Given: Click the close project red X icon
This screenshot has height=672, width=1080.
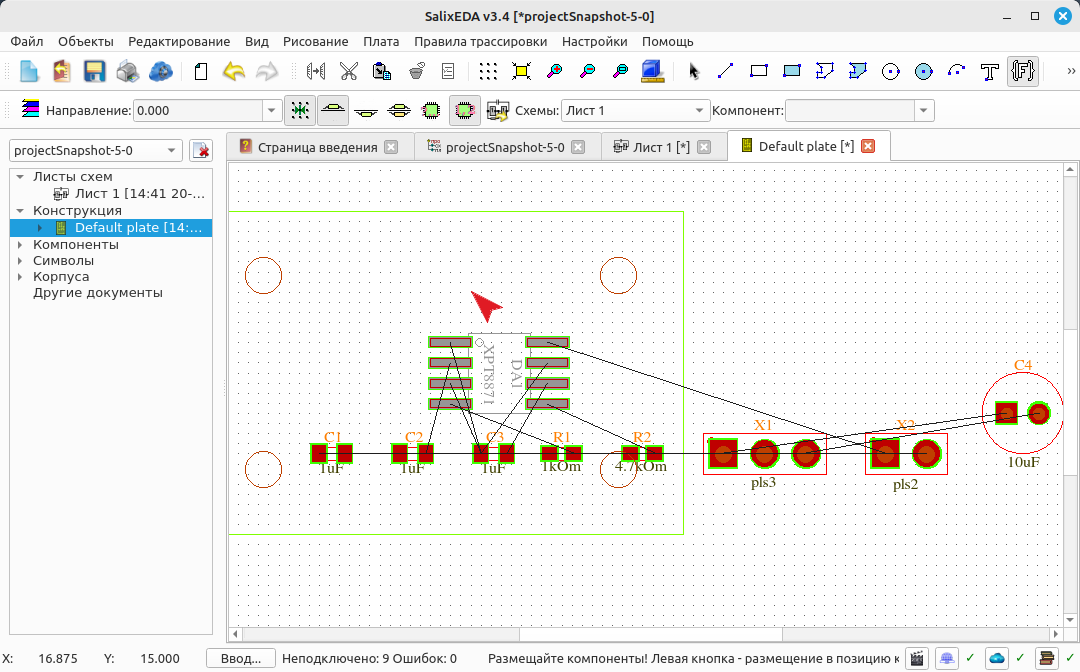Looking at the screenshot, I should tap(200, 150).
